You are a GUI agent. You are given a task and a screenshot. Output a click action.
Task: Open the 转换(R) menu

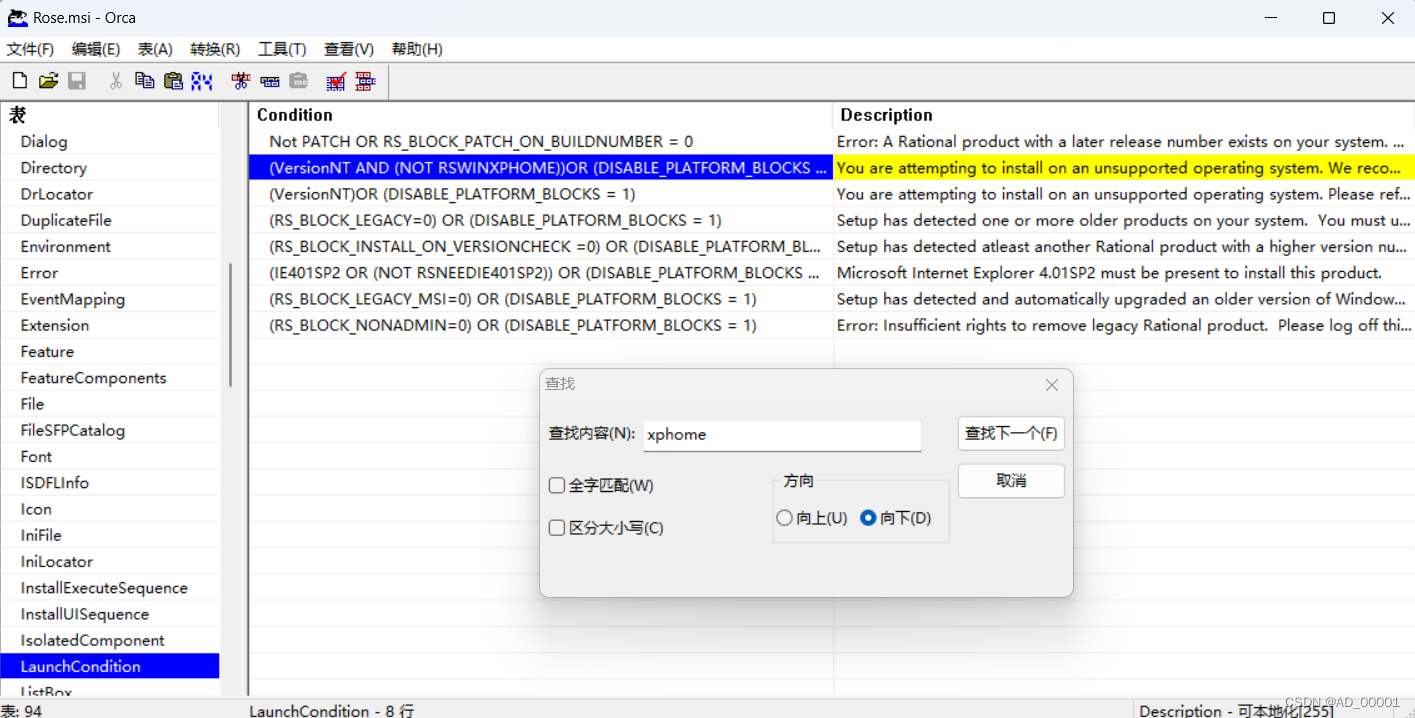coord(215,49)
